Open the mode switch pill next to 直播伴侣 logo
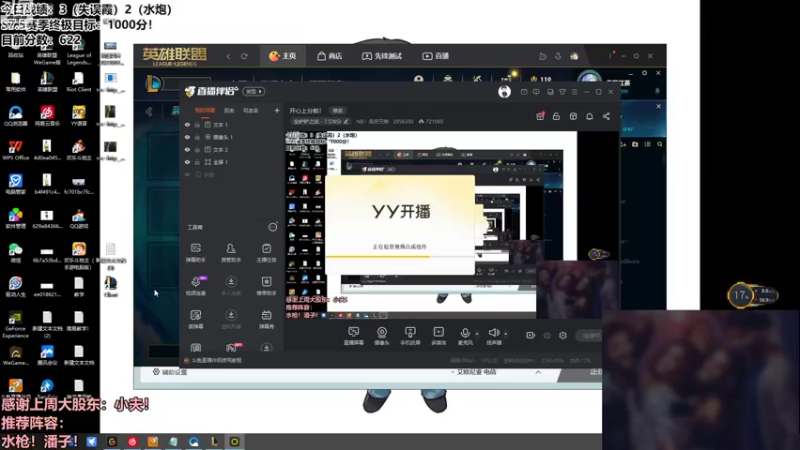 point(254,91)
